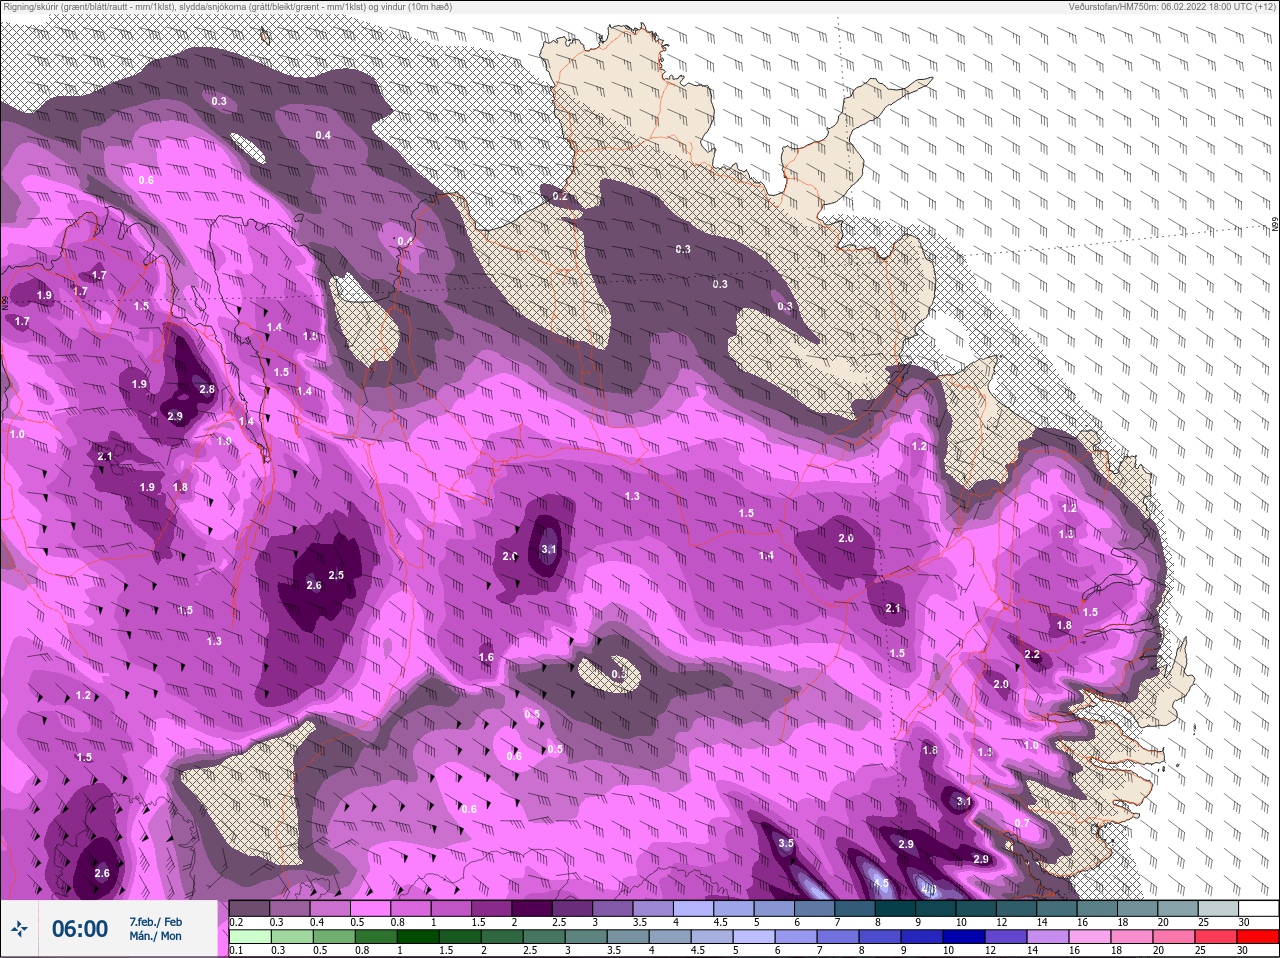Click the 3.5 precipitation value on map
Viewport: 1280px width, 958px height.
pyautogui.click(x=786, y=844)
